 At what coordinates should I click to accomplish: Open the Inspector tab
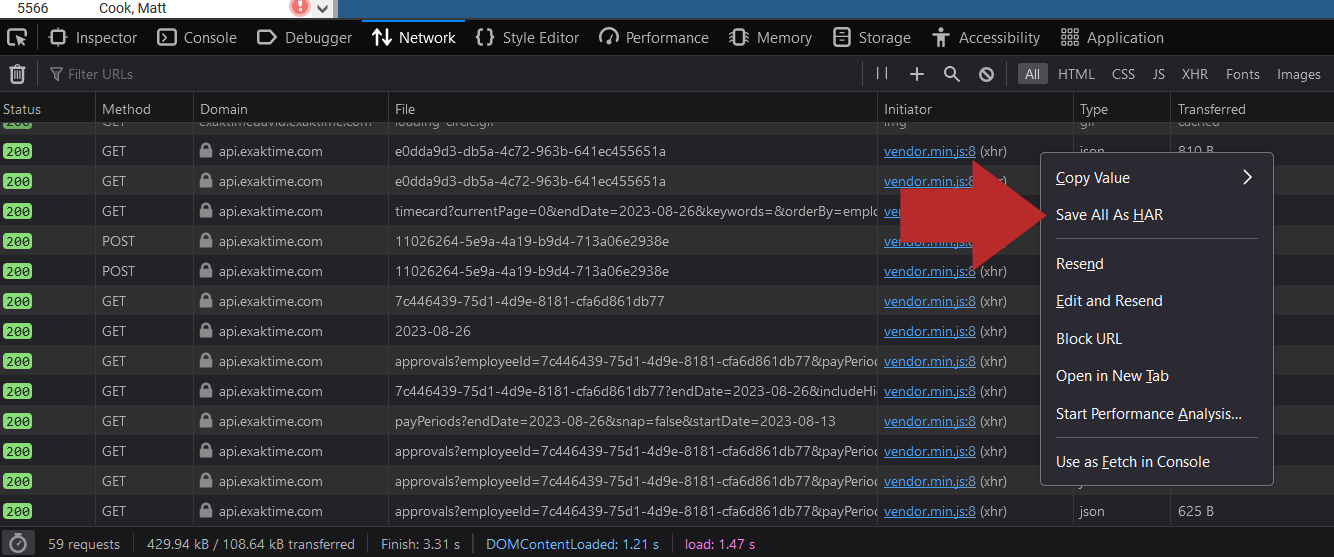(93, 38)
